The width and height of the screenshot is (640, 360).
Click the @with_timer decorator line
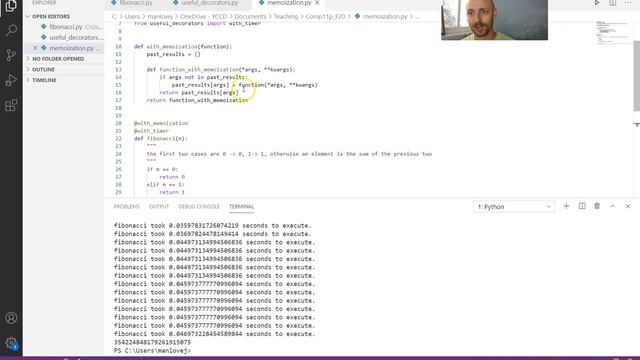[x=151, y=131]
